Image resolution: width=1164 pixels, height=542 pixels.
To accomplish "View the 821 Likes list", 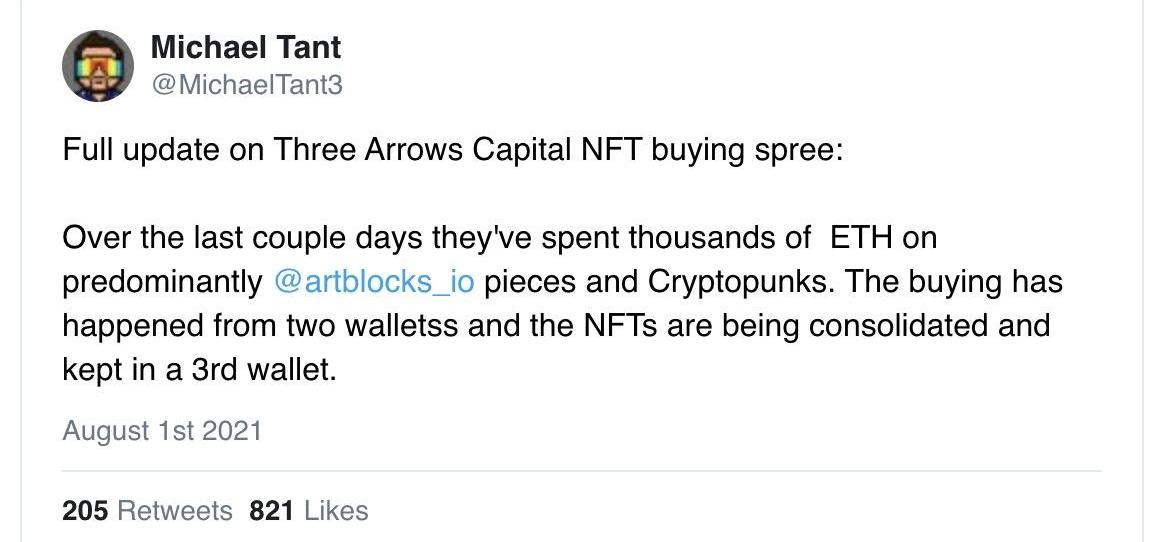I will (309, 511).
